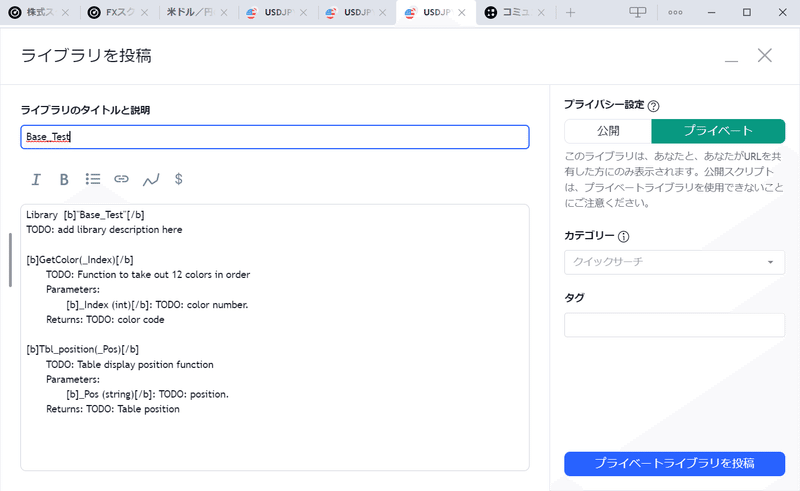The width and height of the screenshot is (800, 491).
Task: Open the browser screen layout icon
Action: coord(637,12)
